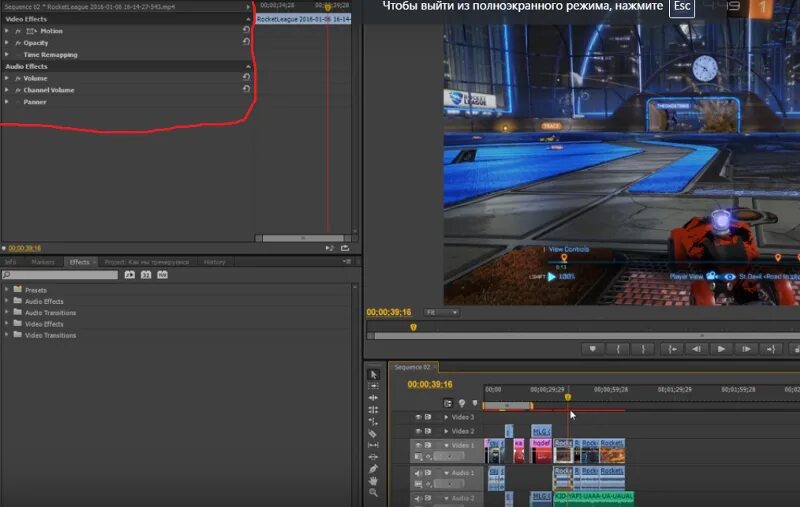Collapse the Video 1 track
This screenshot has height=507, width=800.
click(446, 445)
